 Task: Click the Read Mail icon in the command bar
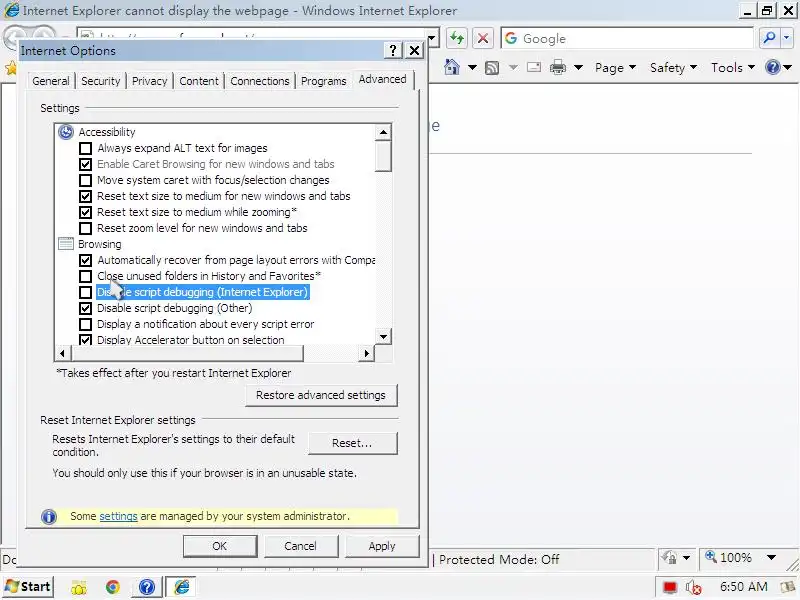coord(534,67)
